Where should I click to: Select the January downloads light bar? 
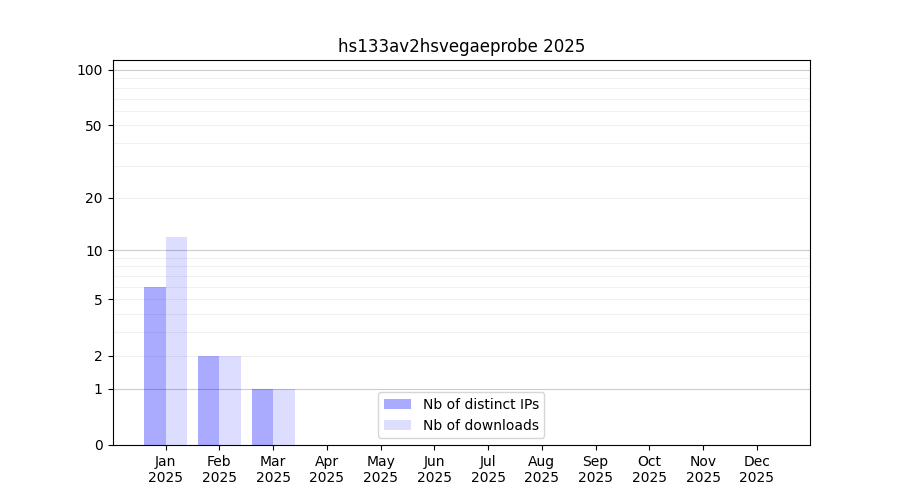point(177,341)
